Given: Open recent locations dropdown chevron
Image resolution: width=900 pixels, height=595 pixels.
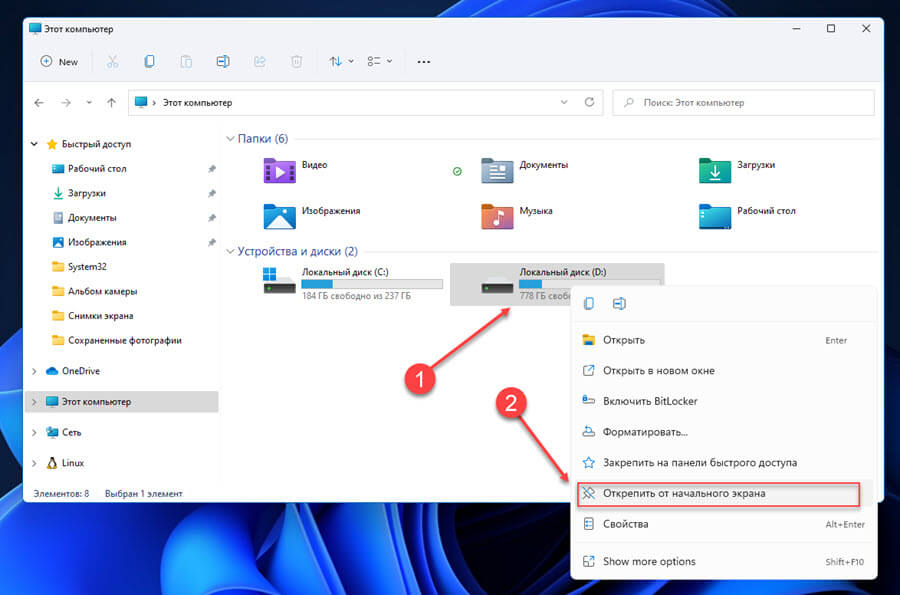Looking at the screenshot, I should click(89, 103).
